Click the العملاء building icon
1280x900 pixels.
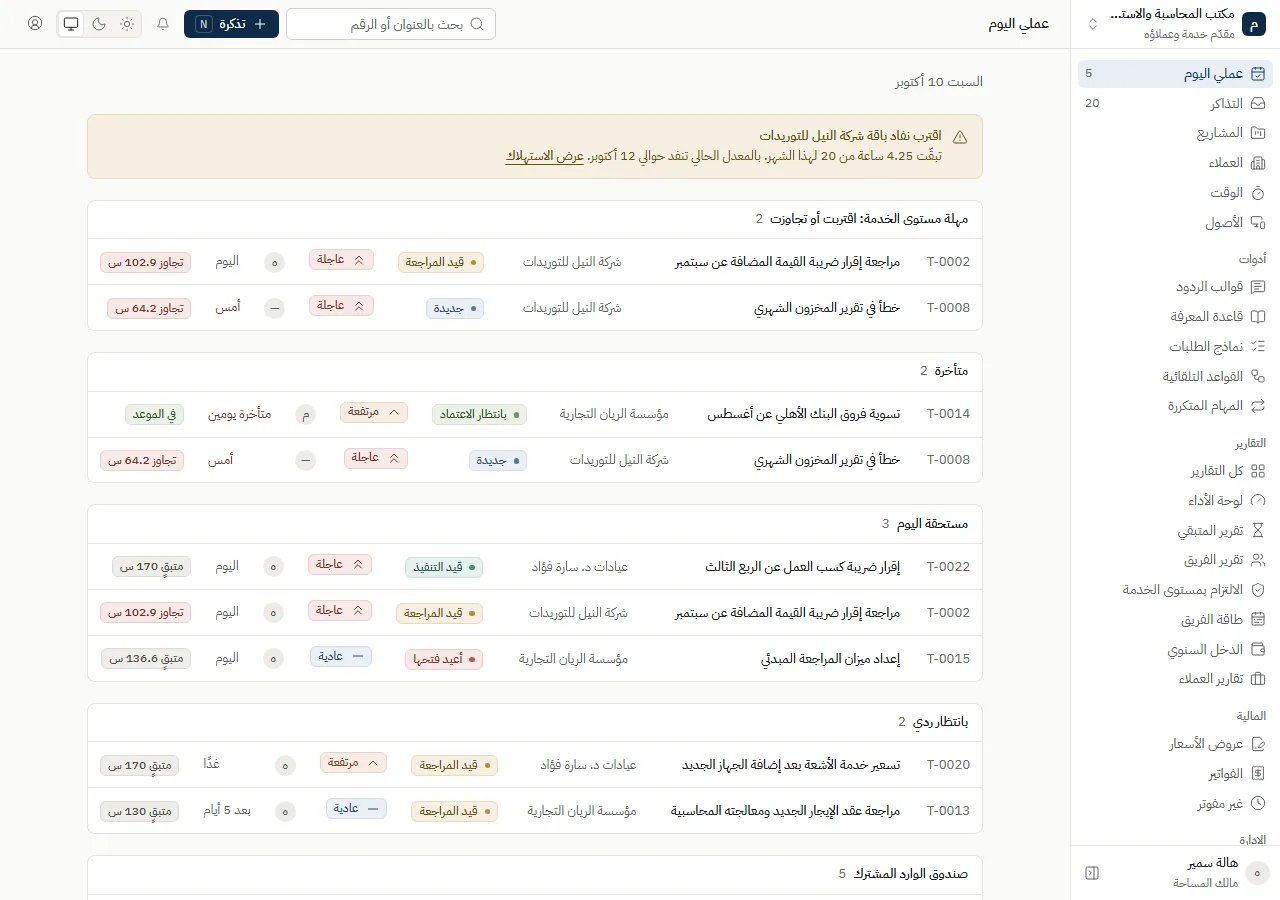point(1258,163)
